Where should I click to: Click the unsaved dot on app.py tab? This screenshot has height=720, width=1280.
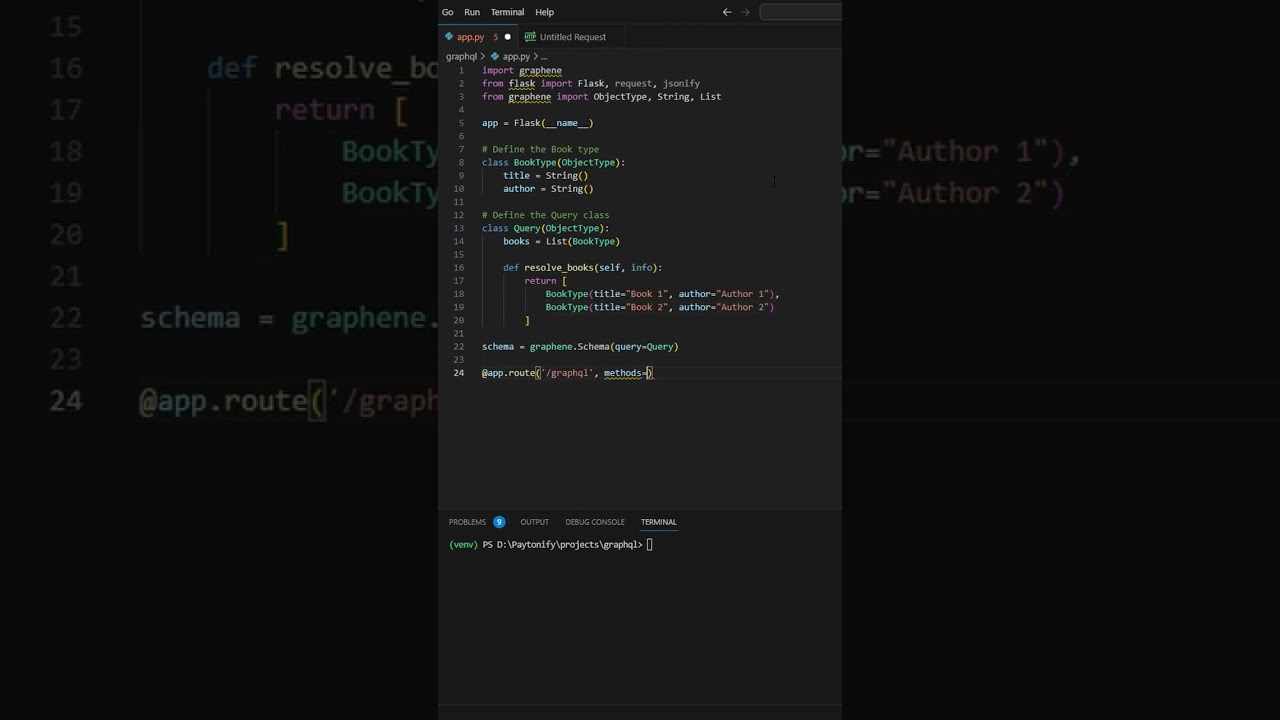pyautogui.click(x=507, y=37)
